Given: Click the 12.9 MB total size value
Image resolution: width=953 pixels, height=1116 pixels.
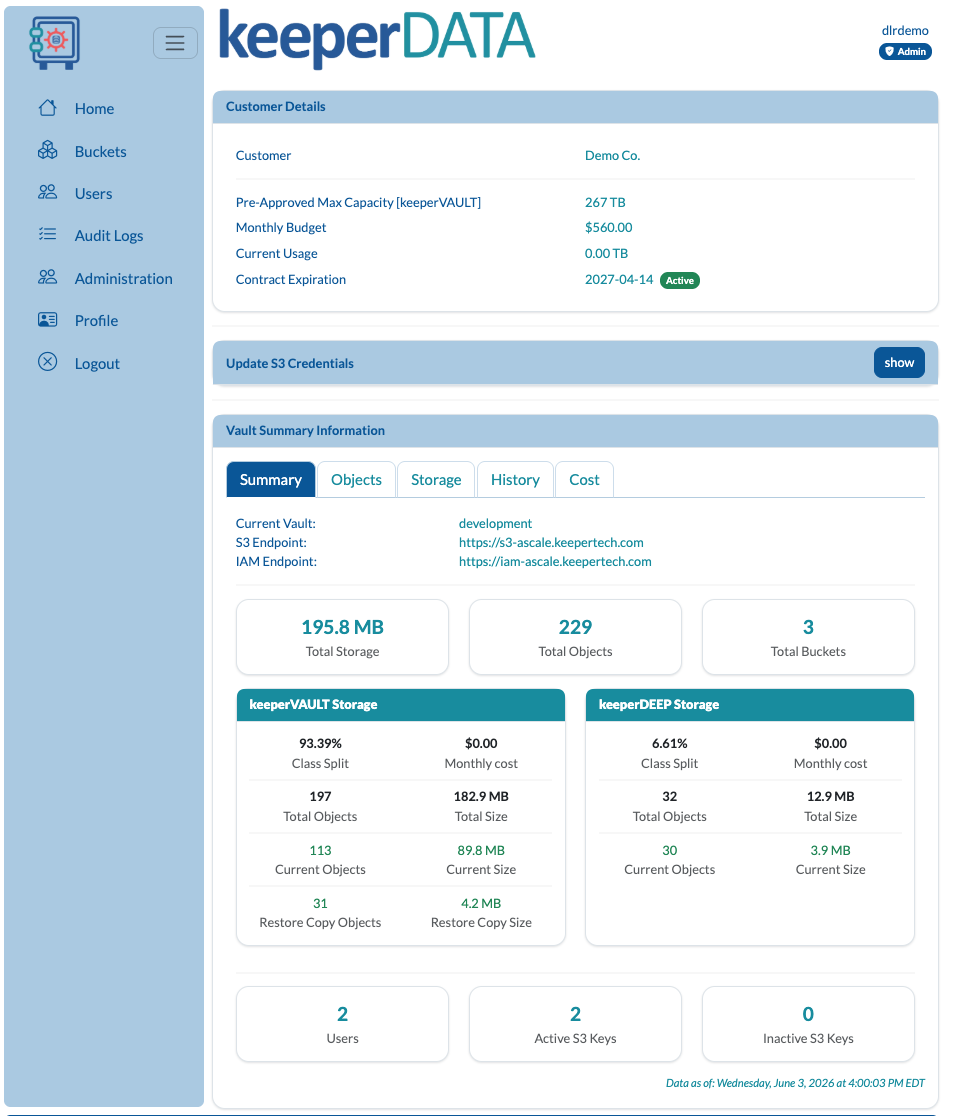Looking at the screenshot, I should (831, 796).
